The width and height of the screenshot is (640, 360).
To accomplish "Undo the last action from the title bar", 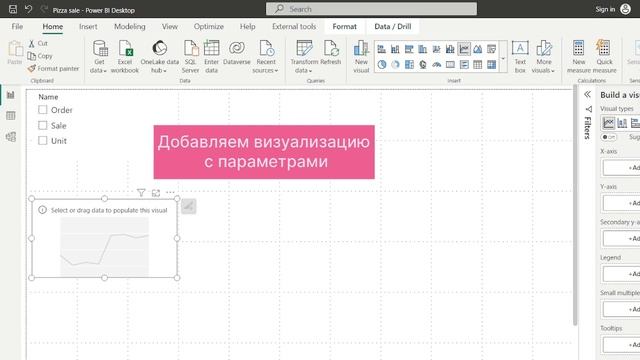I will point(28,9).
